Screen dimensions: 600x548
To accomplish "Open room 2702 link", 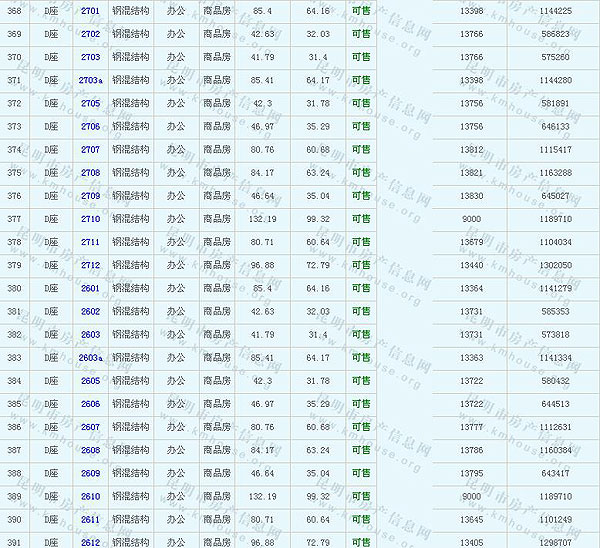I will (90, 33).
